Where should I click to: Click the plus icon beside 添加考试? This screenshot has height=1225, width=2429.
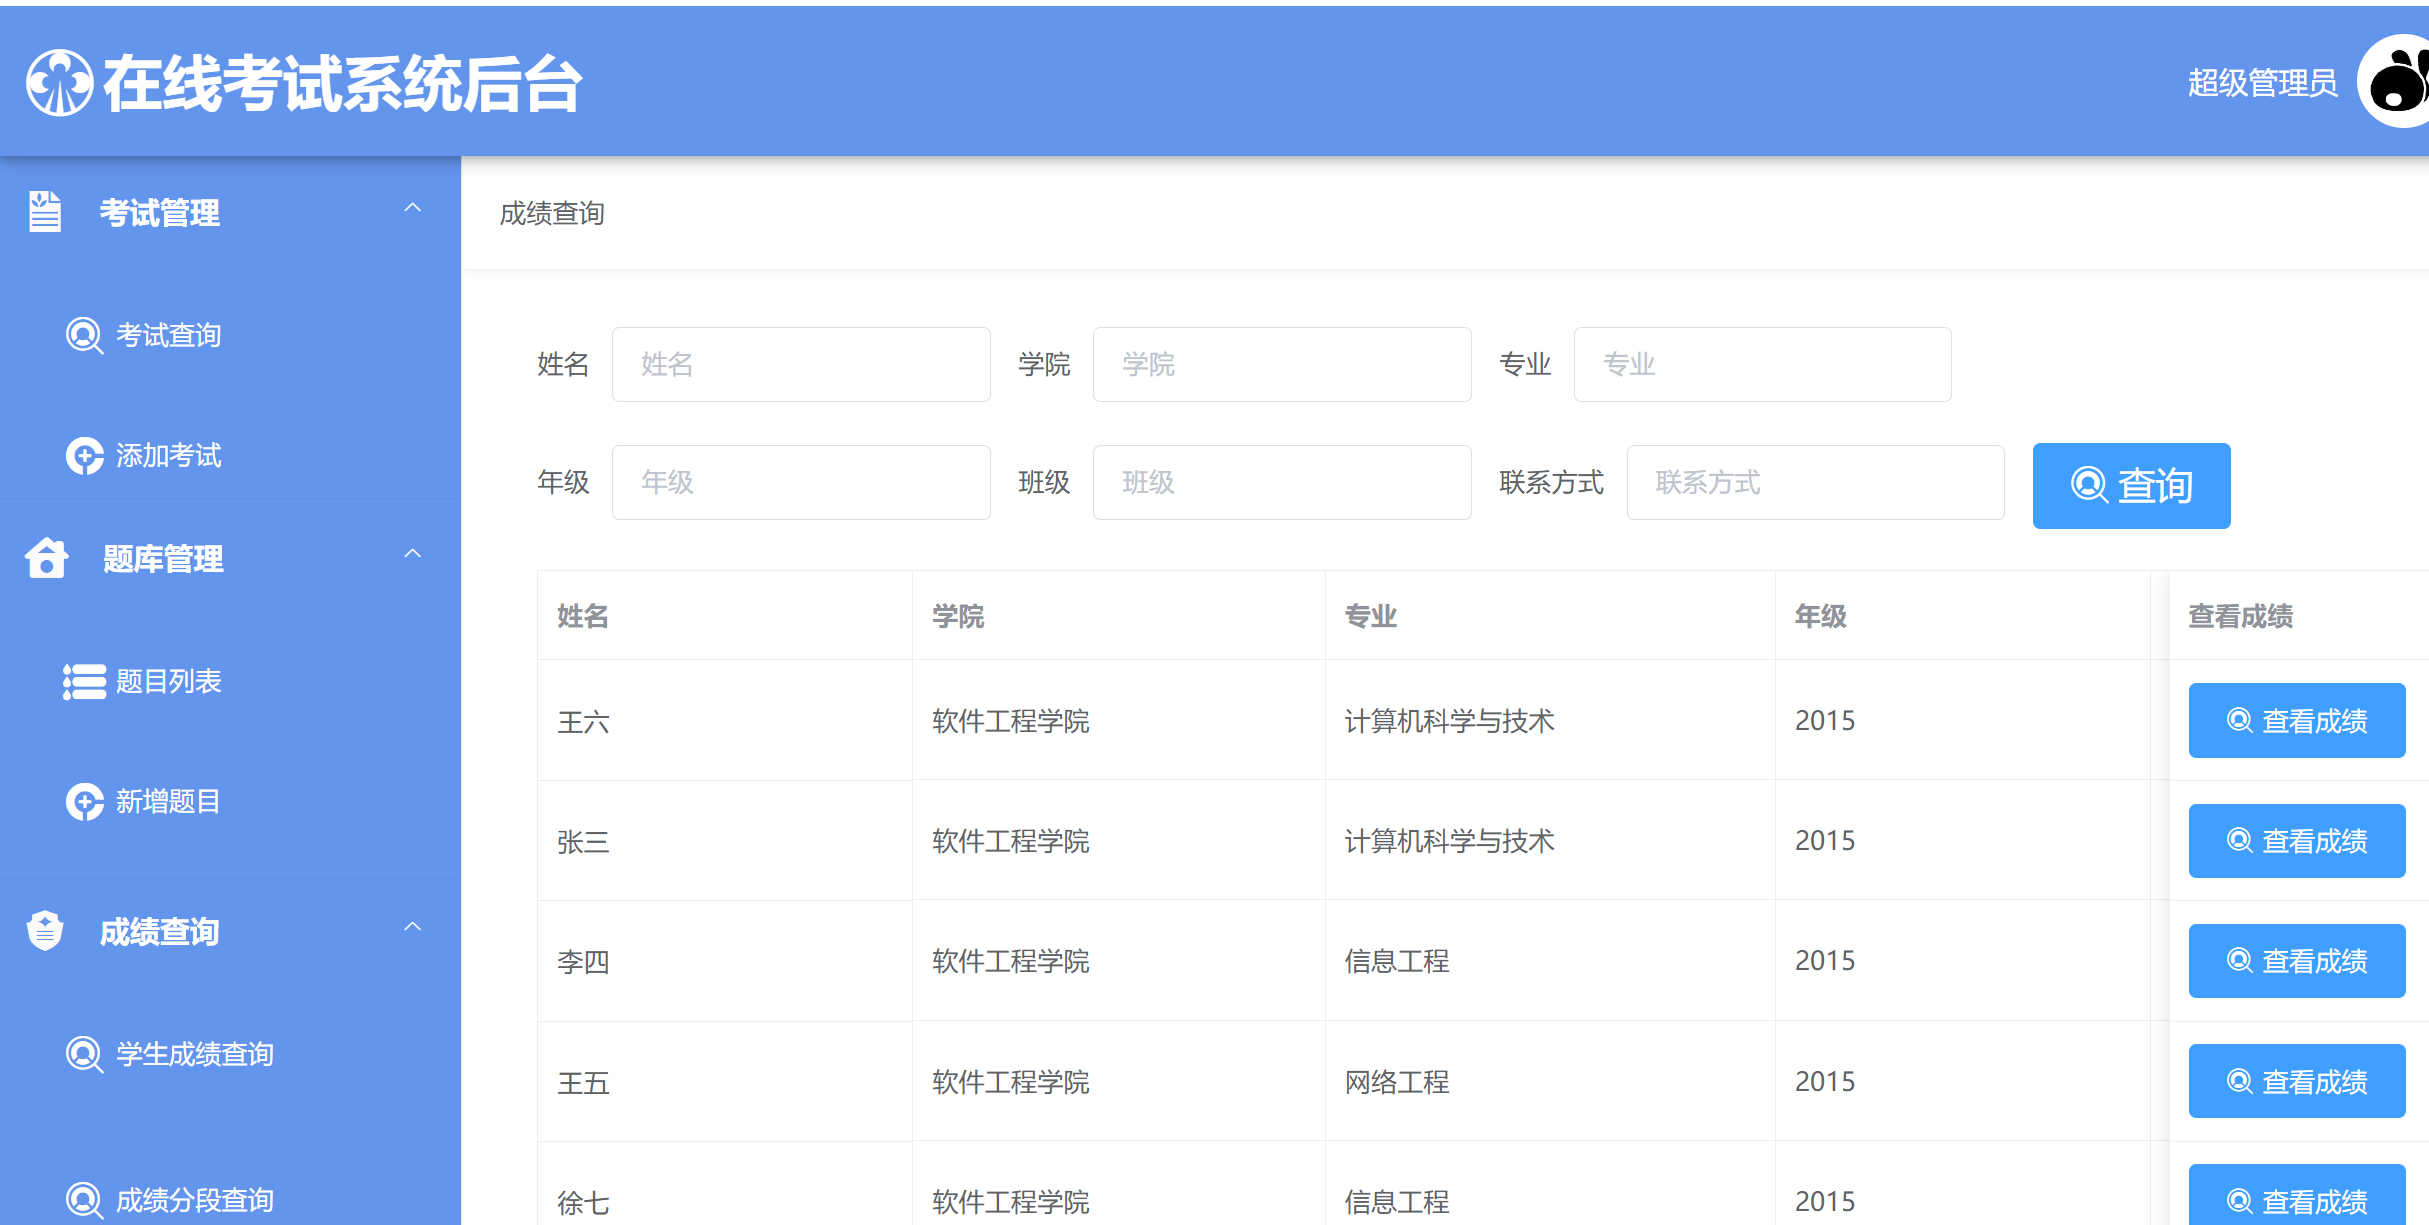[x=83, y=456]
